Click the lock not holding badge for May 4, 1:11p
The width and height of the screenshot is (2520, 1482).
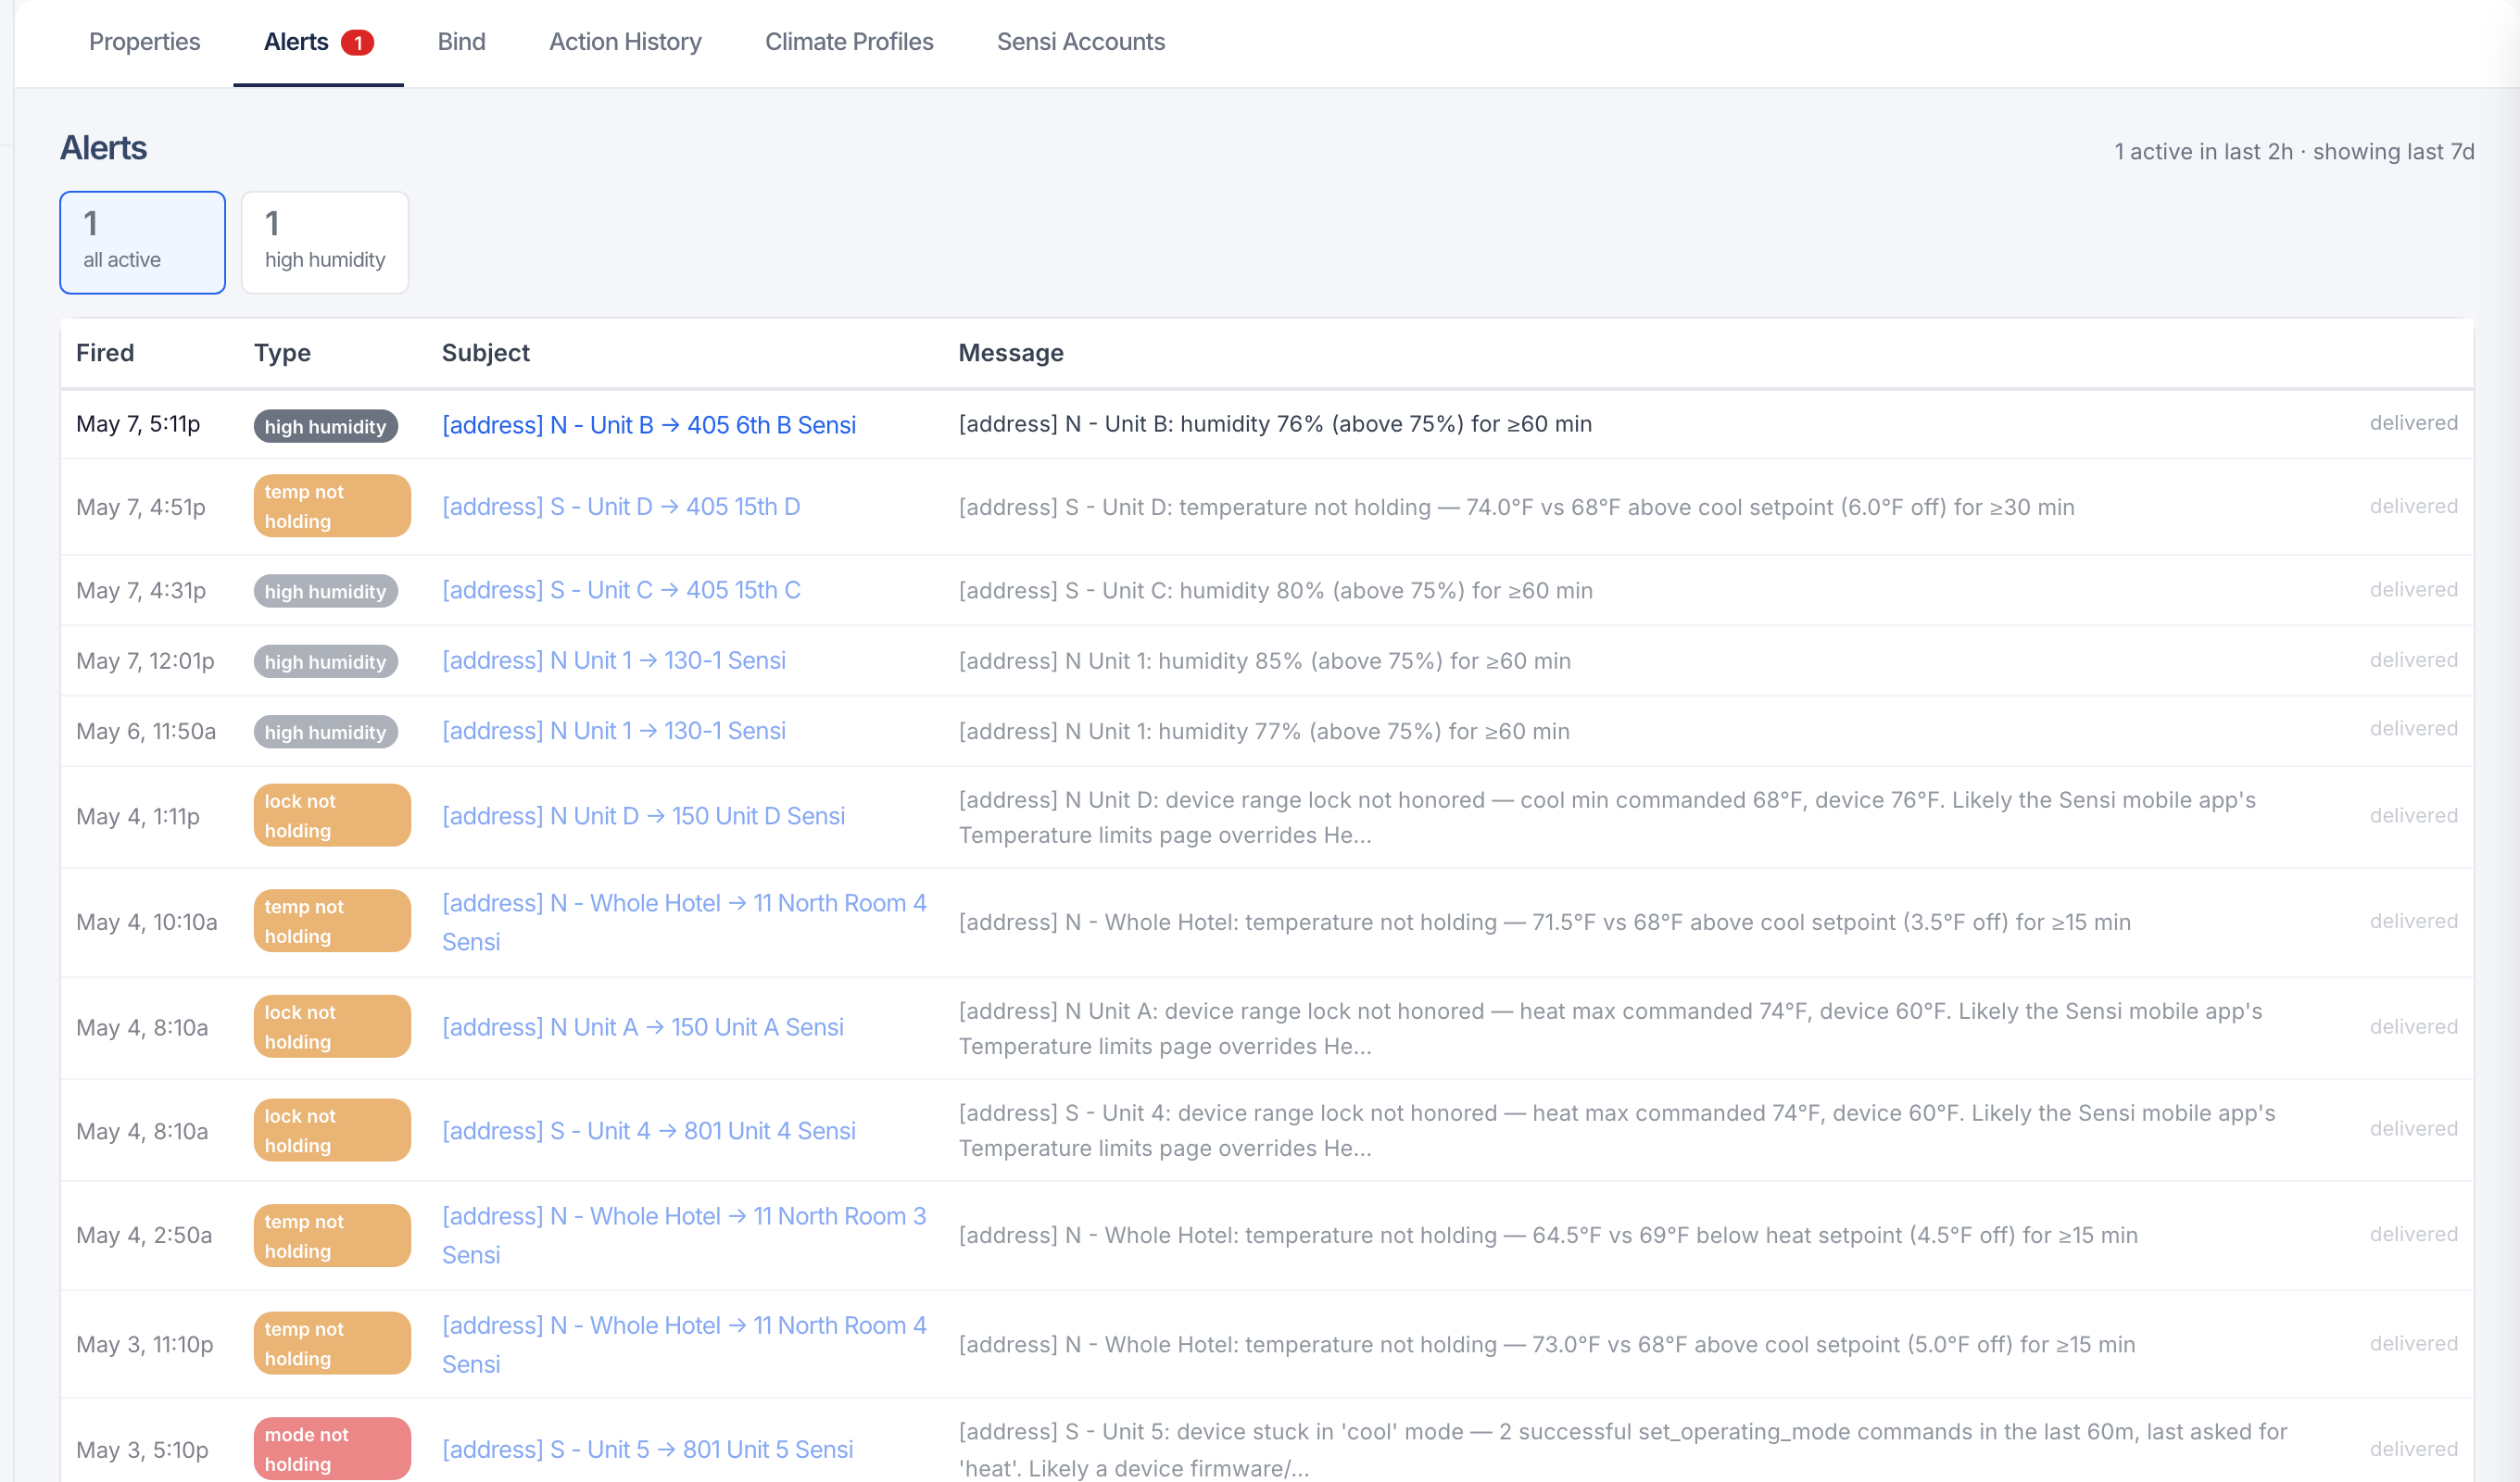coord(332,815)
